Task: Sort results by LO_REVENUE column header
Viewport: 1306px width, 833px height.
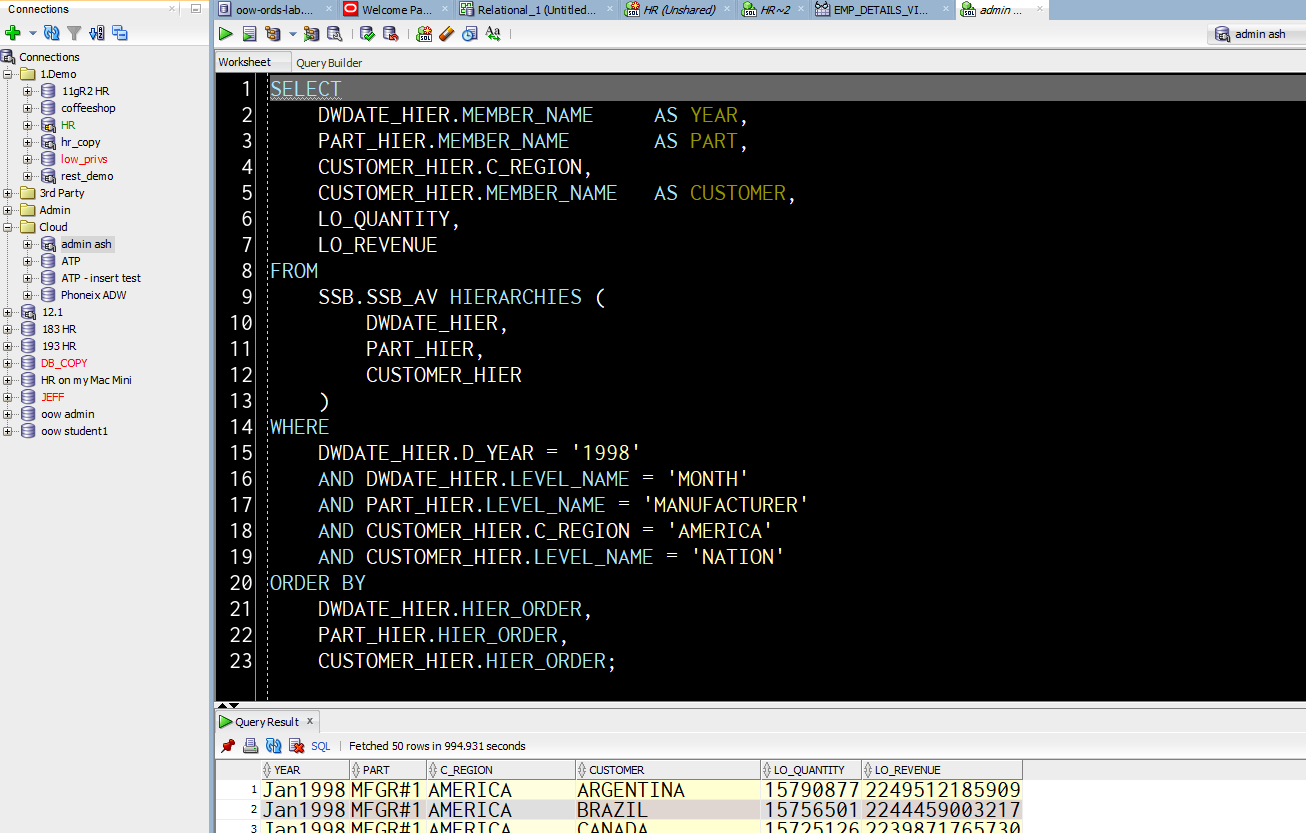Action: (942, 770)
